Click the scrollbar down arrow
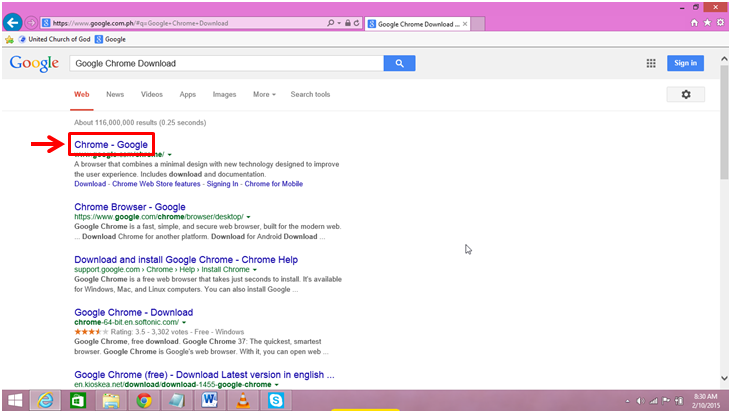 pos(724,378)
